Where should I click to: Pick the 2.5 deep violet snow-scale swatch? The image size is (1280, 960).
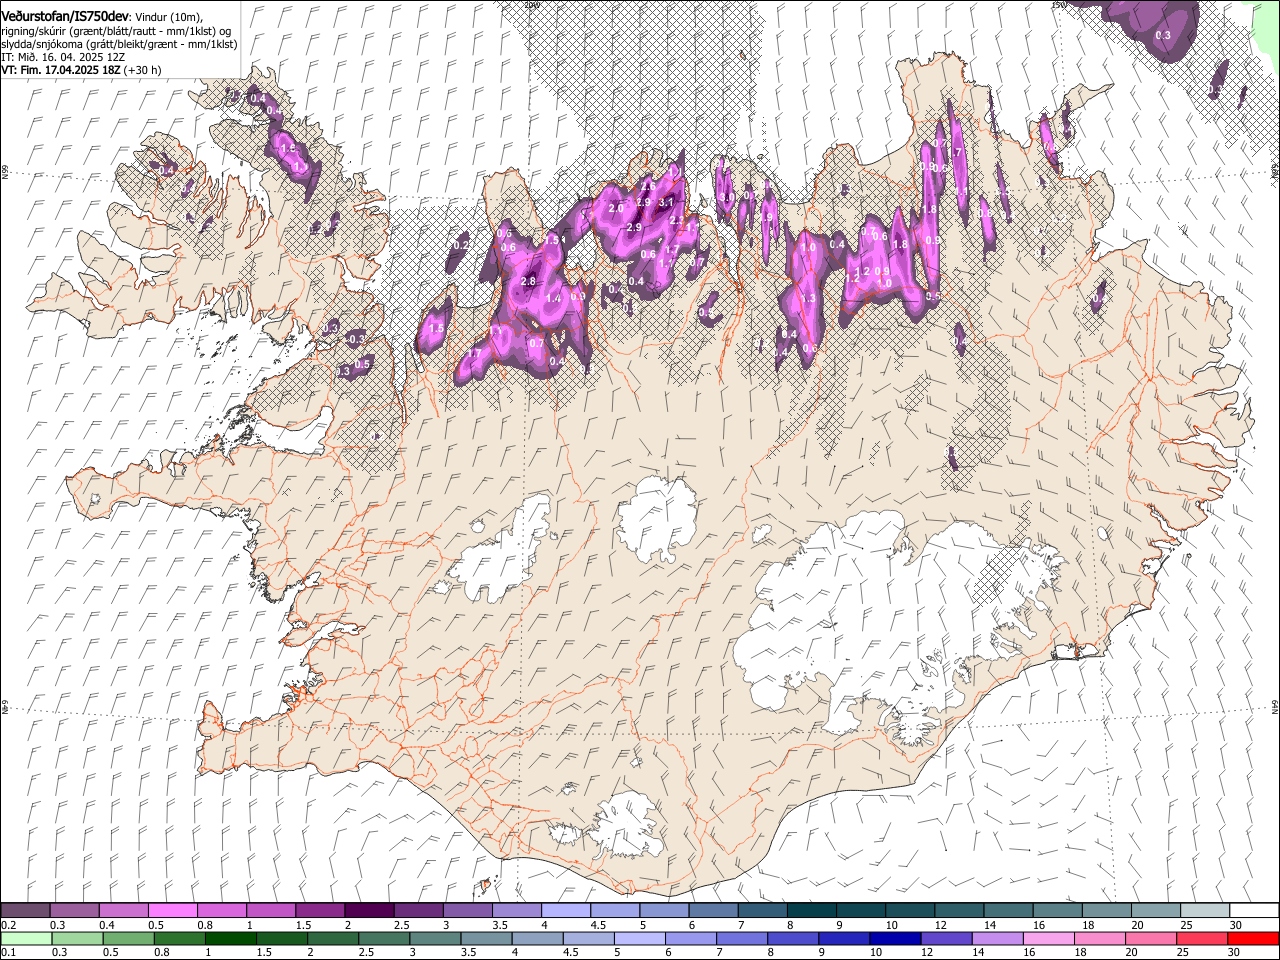pyautogui.click(x=418, y=910)
